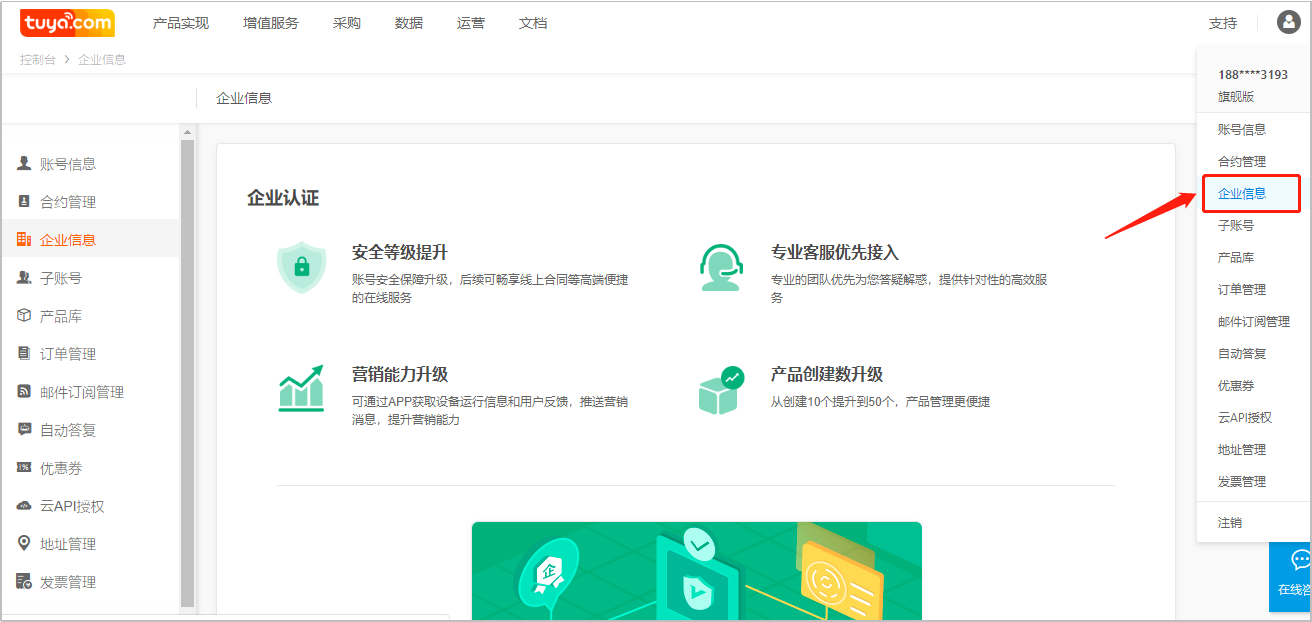
Task: Click the 地址管理 location pin icon
Action: point(24,544)
